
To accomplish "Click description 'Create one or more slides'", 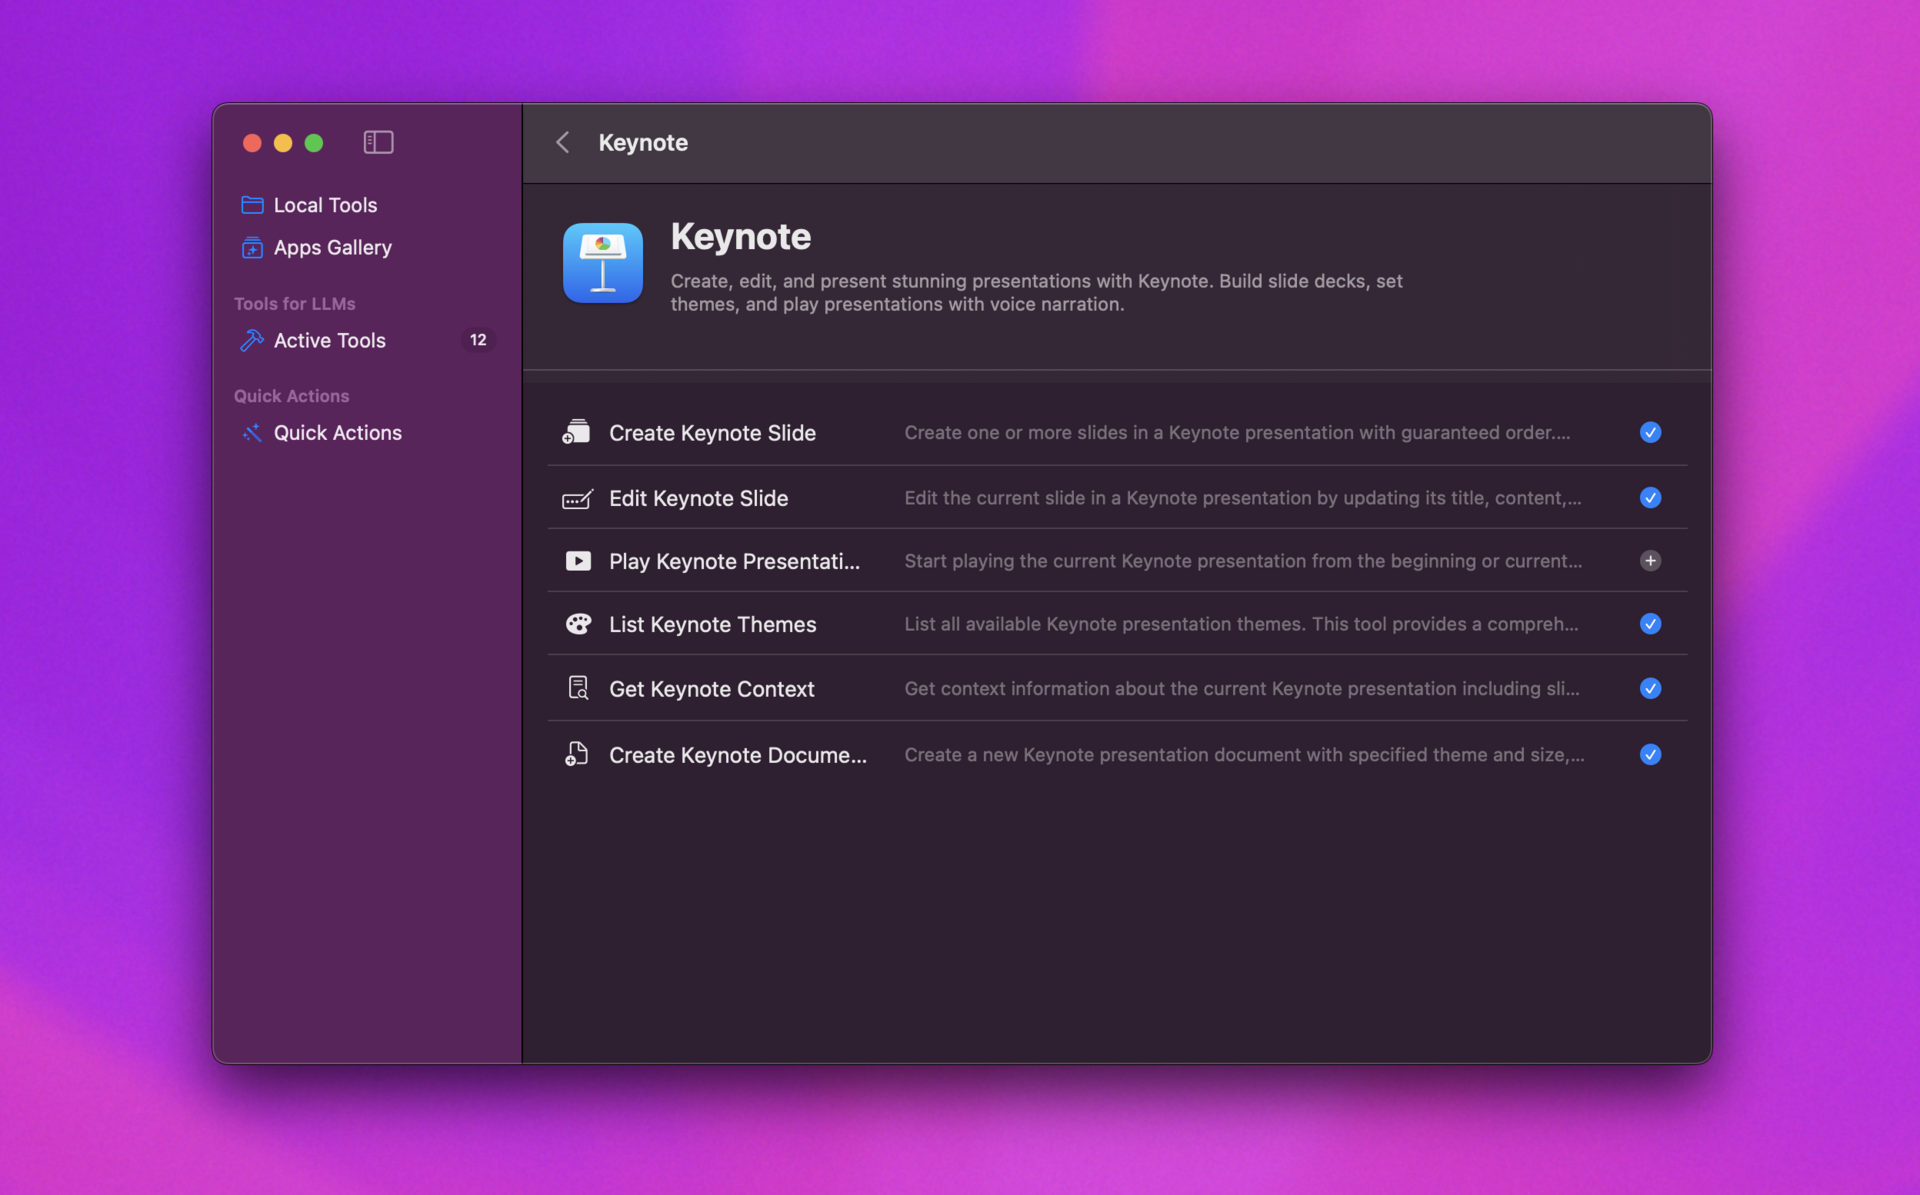I will 1237,432.
